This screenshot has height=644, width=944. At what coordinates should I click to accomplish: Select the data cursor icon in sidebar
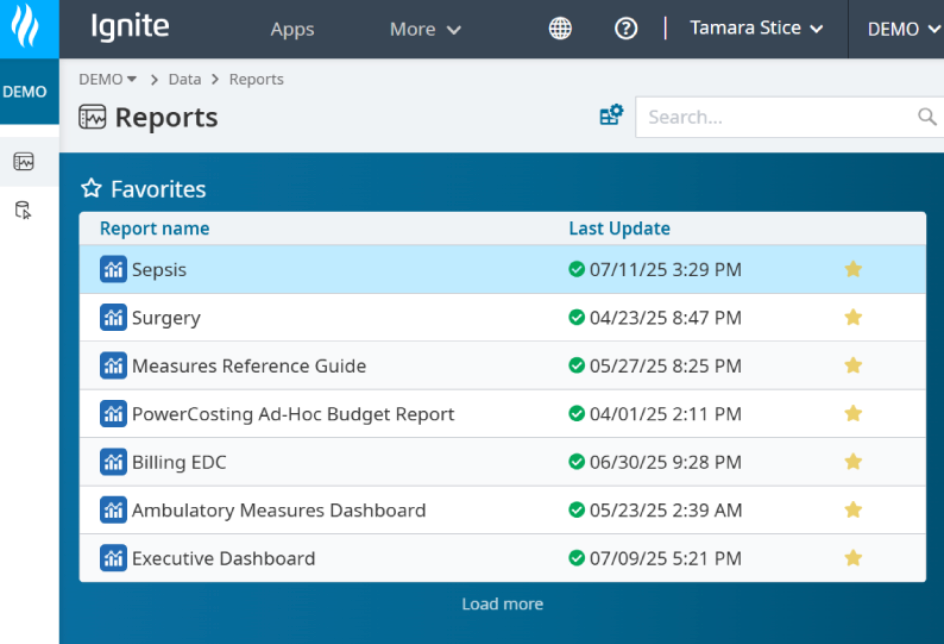(x=24, y=210)
